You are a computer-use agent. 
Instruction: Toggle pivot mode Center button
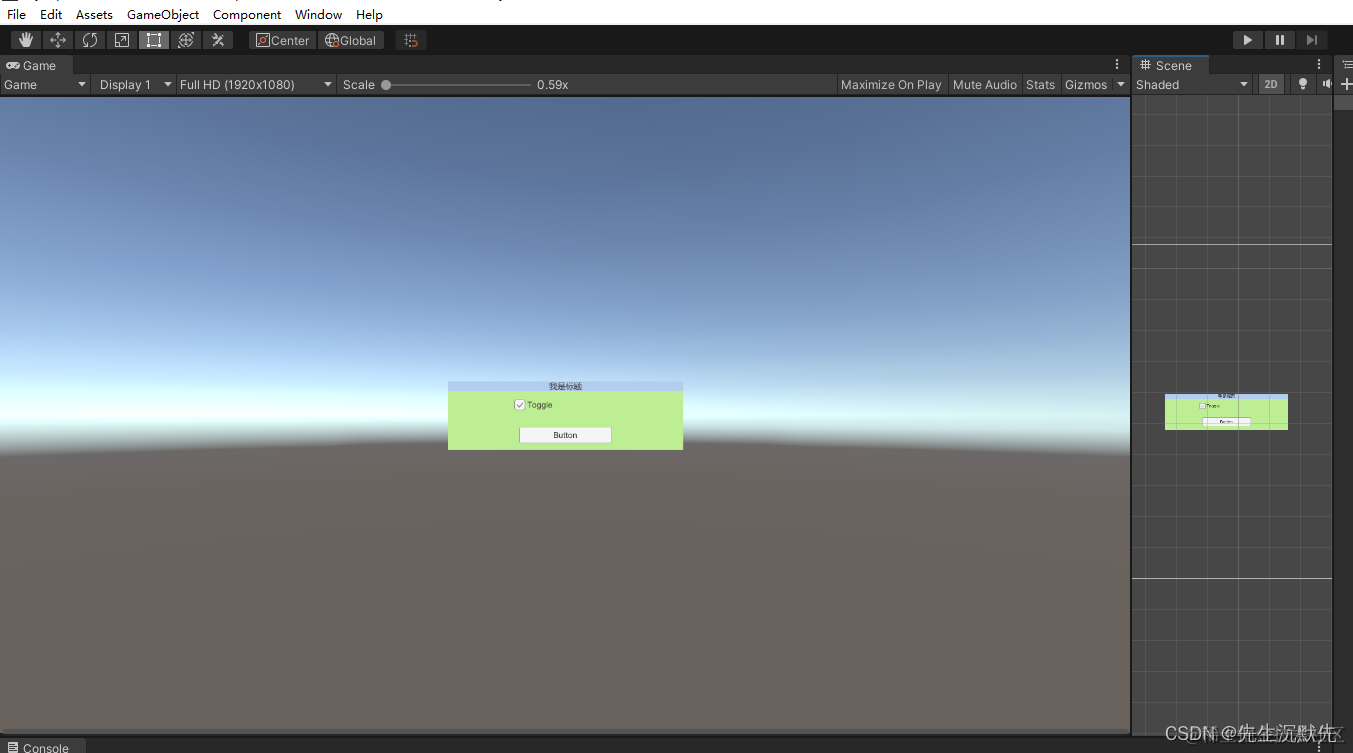coord(283,40)
